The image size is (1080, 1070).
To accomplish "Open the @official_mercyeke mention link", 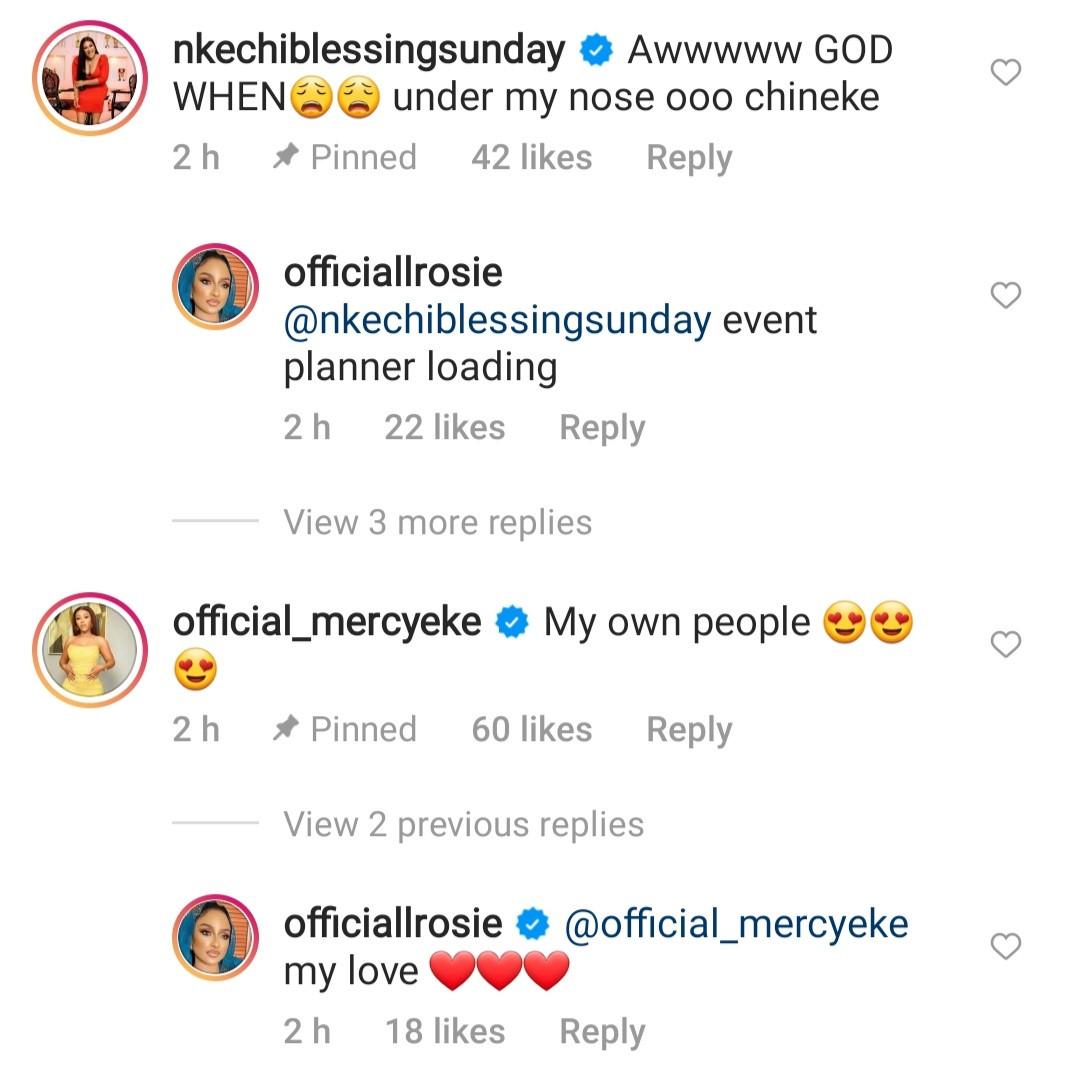I will [x=736, y=924].
